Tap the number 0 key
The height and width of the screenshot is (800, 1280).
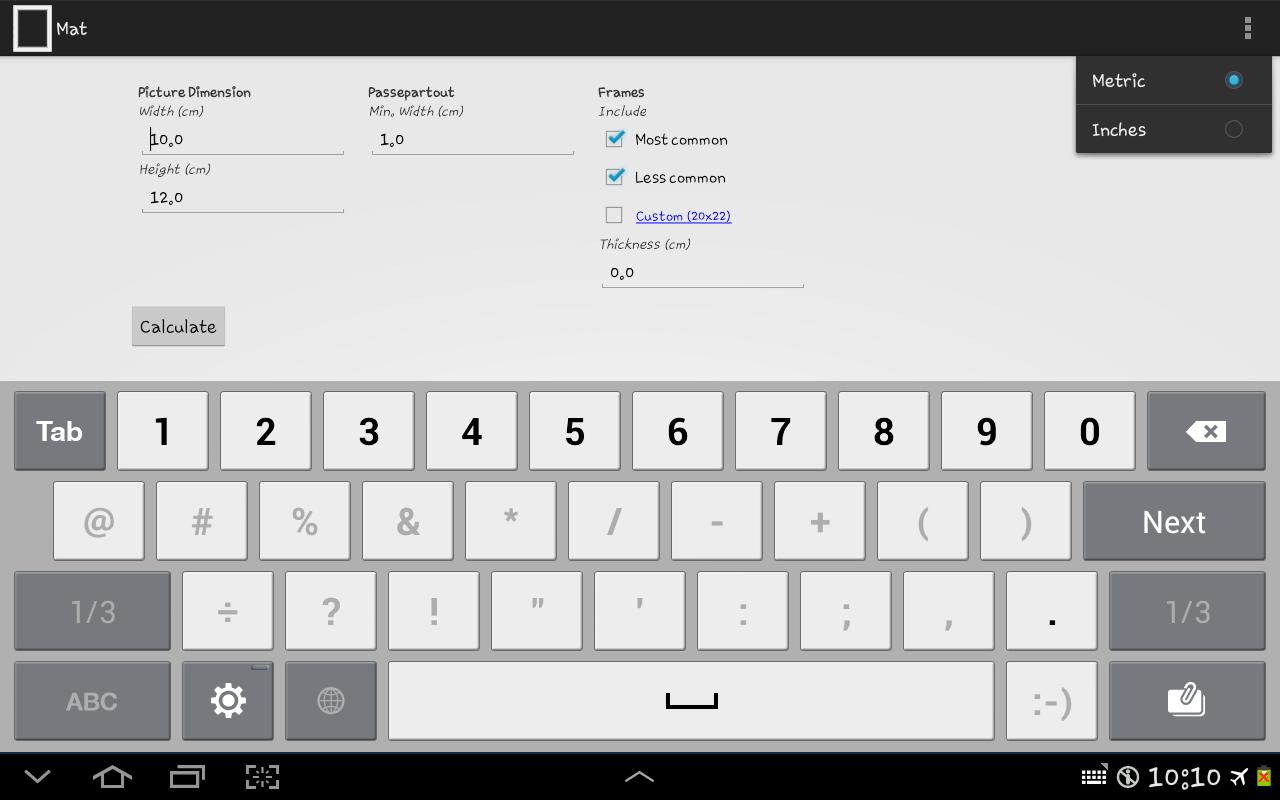coord(1089,431)
